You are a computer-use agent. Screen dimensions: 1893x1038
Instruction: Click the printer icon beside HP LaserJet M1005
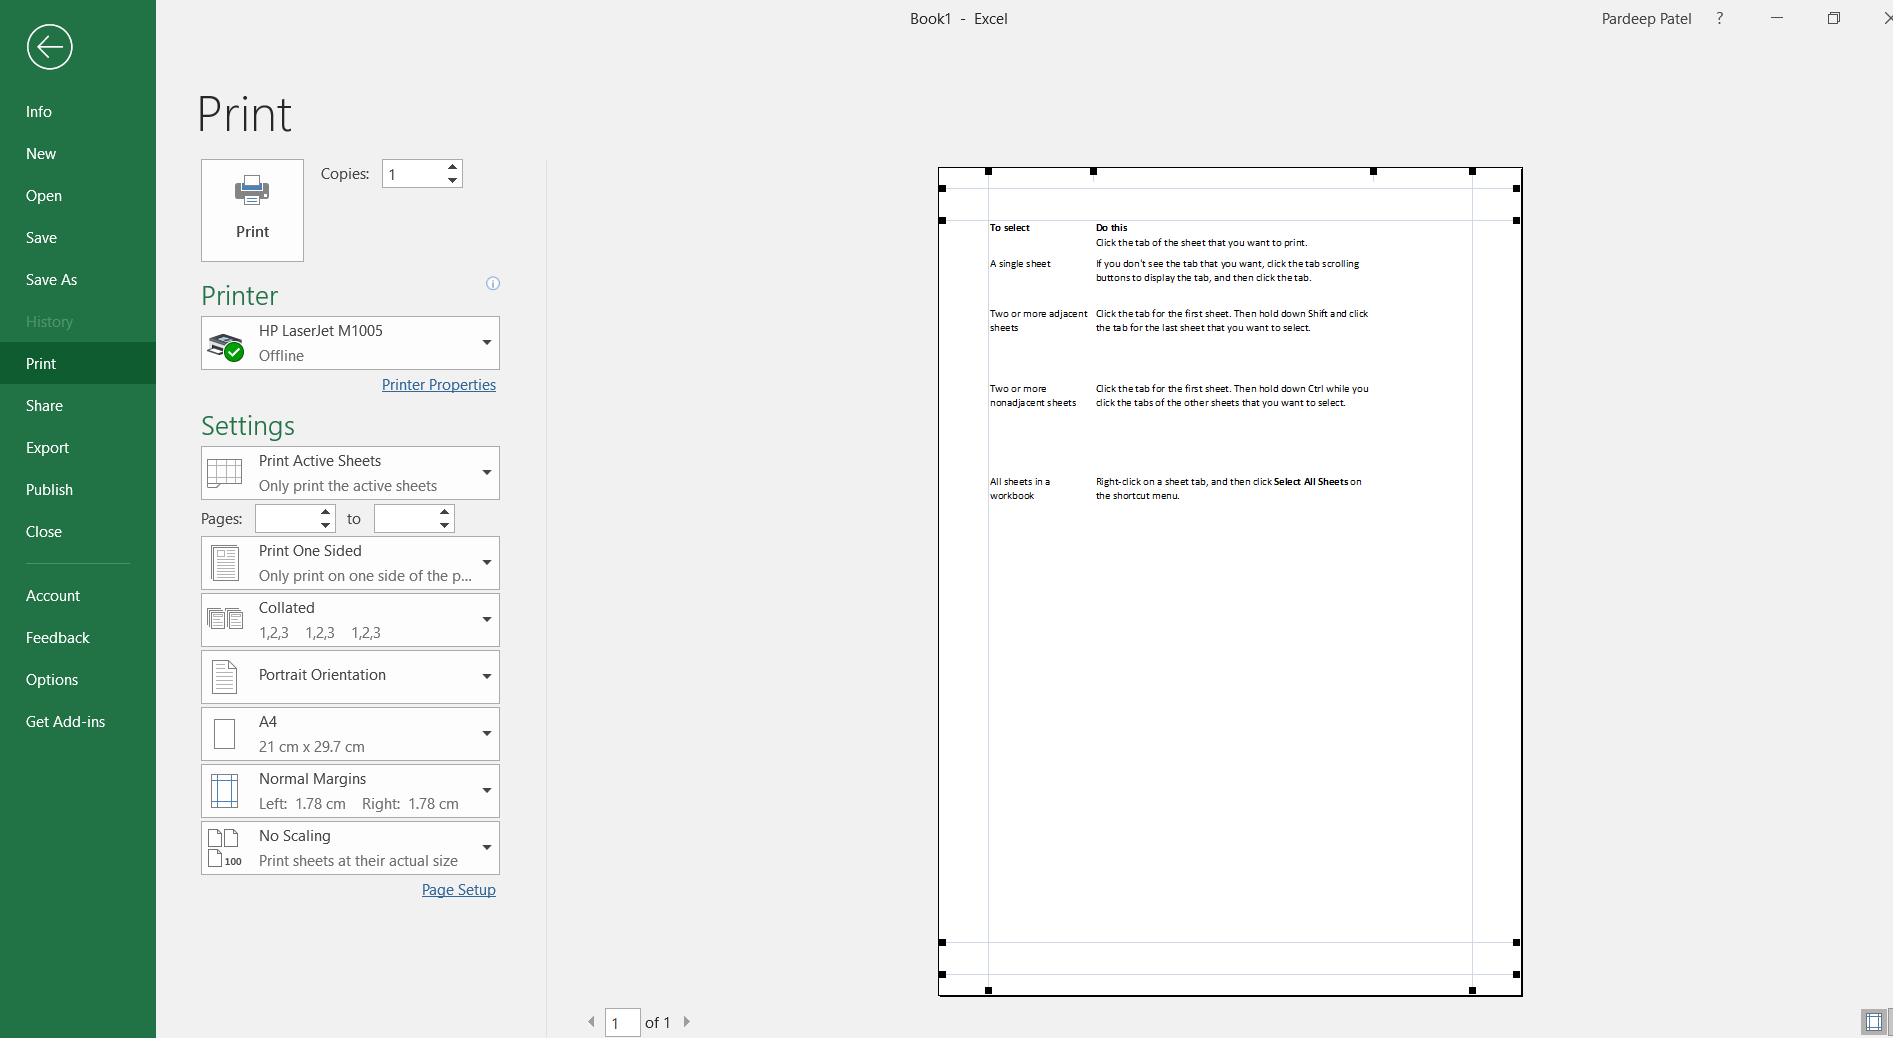click(x=226, y=343)
